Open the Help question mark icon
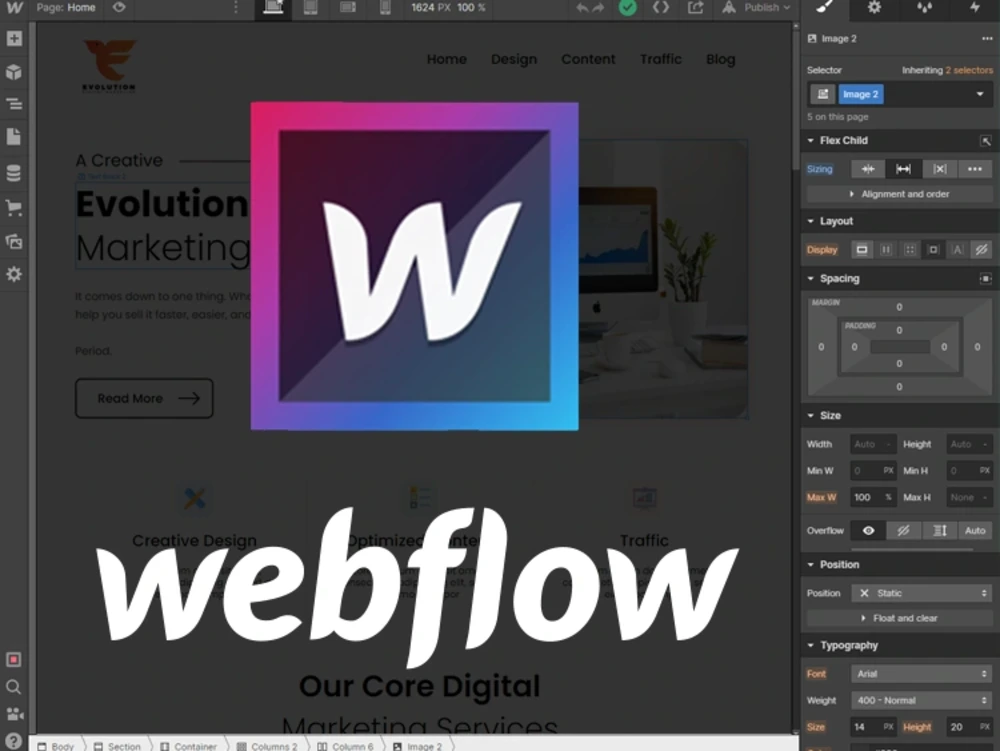The width and height of the screenshot is (1000, 751). point(13,741)
